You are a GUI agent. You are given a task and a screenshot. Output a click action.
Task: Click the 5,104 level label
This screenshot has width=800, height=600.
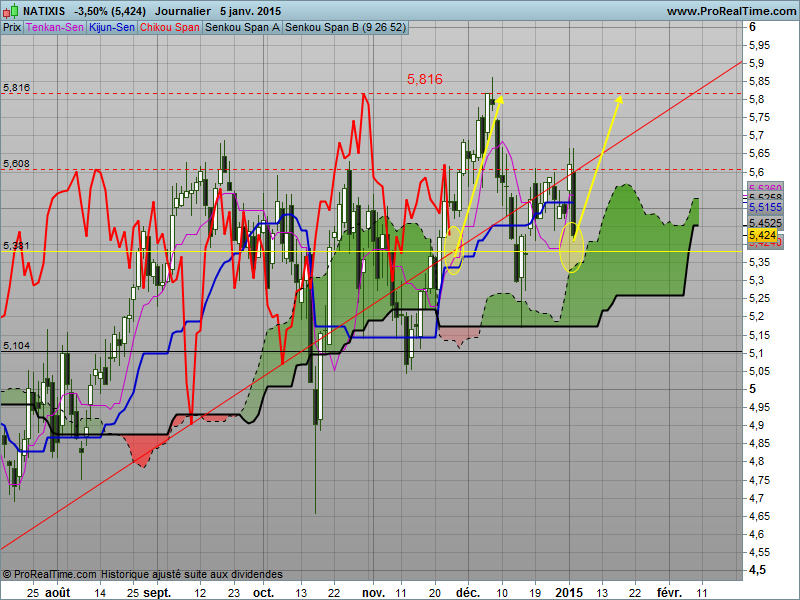point(16,346)
